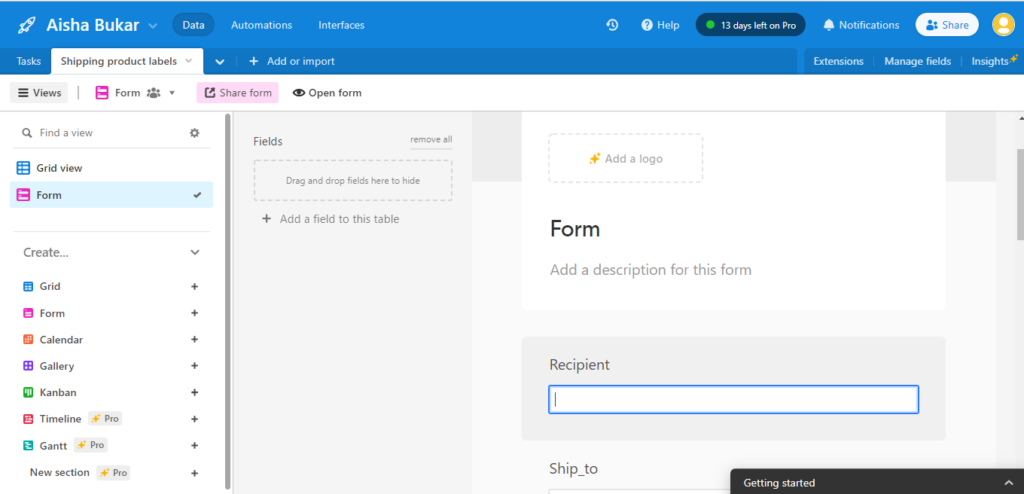Click the form vertical scrollbar thumb
This screenshot has width=1024, height=494.
(x=1020, y=195)
